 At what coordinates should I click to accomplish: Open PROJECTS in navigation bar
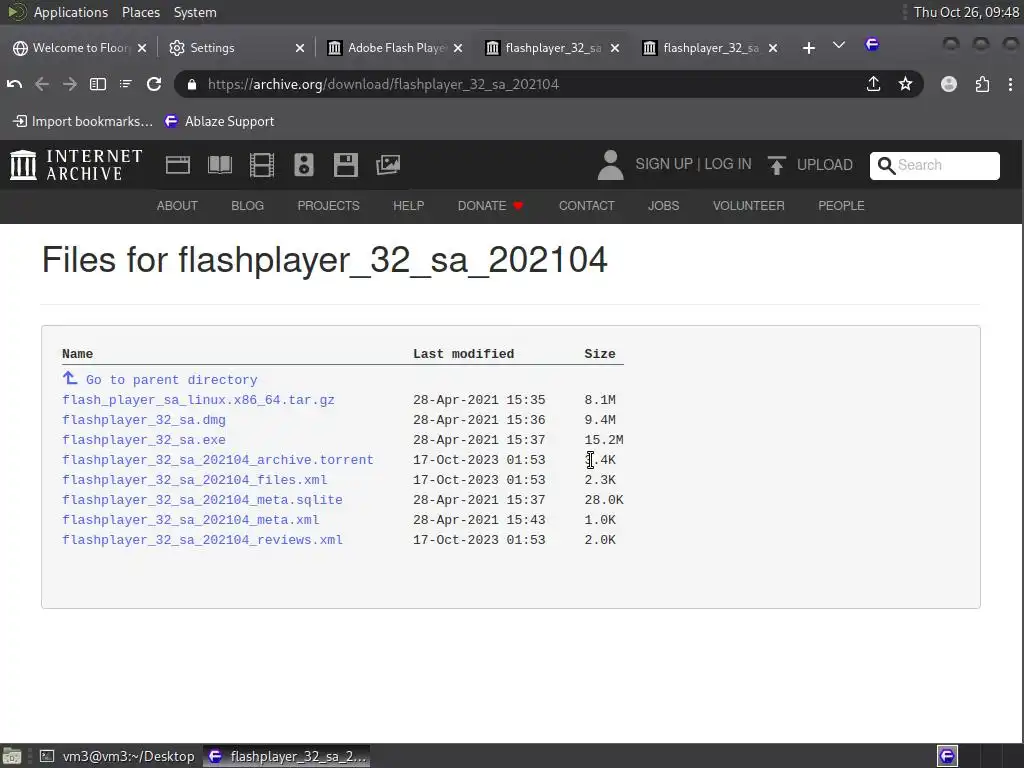click(328, 206)
